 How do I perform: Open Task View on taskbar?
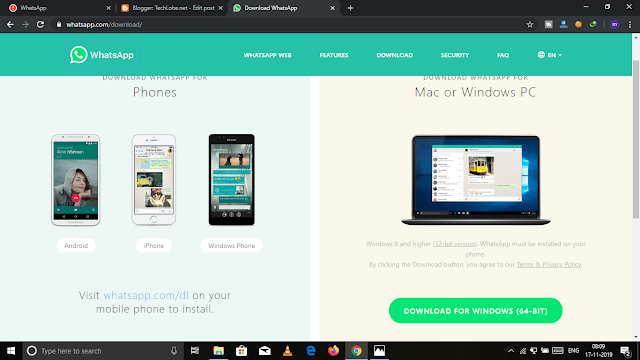[195, 351]
